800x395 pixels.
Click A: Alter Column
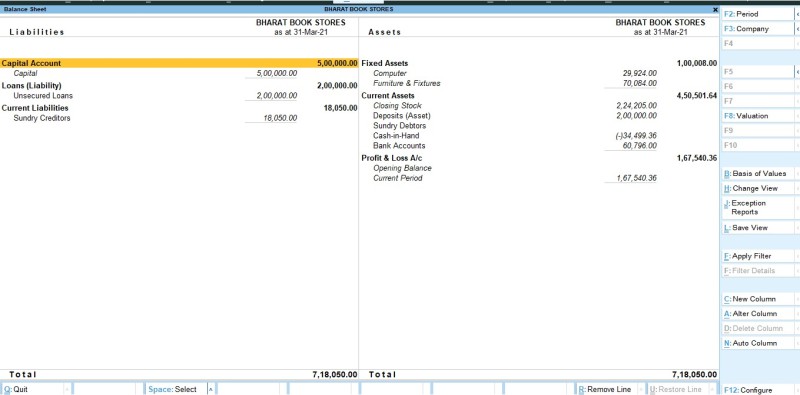click(758, 314)
